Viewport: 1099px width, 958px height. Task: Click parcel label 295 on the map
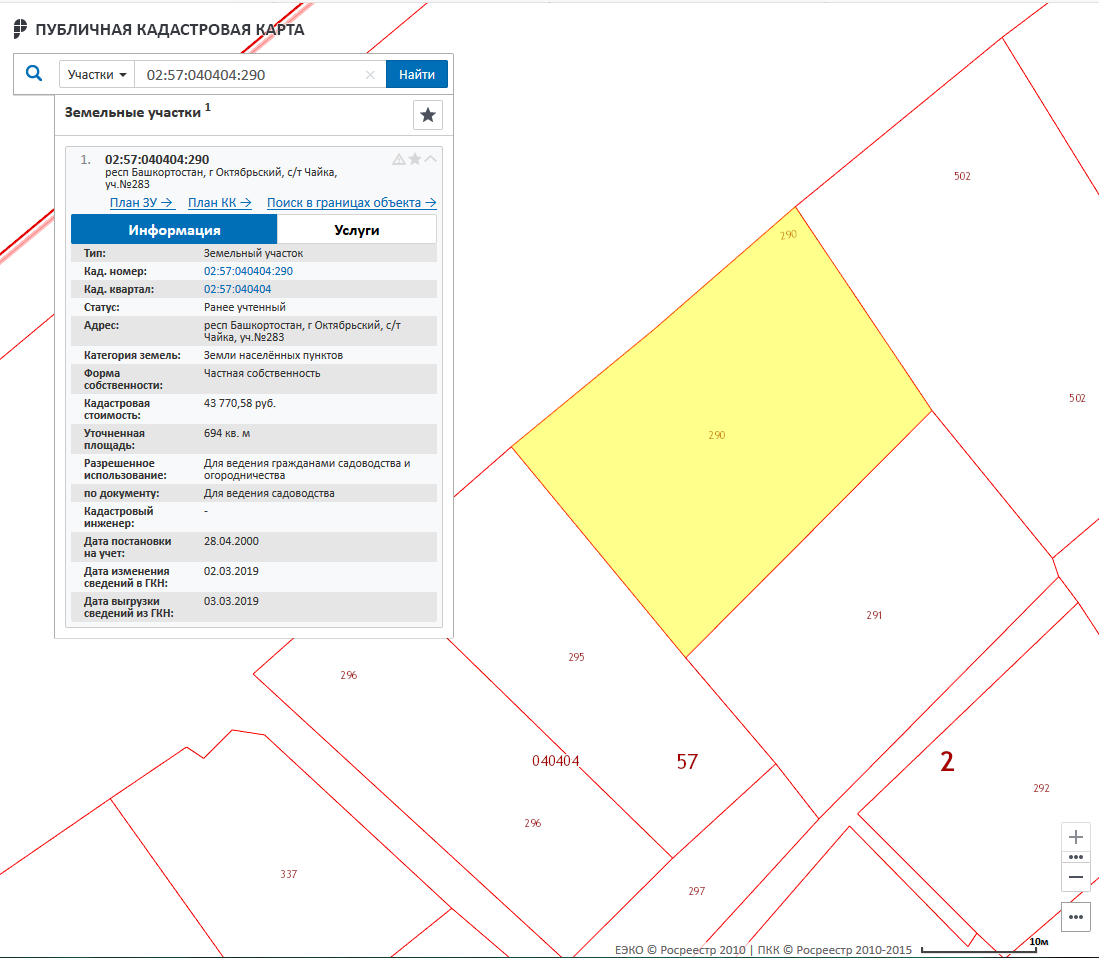tap(576, 657)
